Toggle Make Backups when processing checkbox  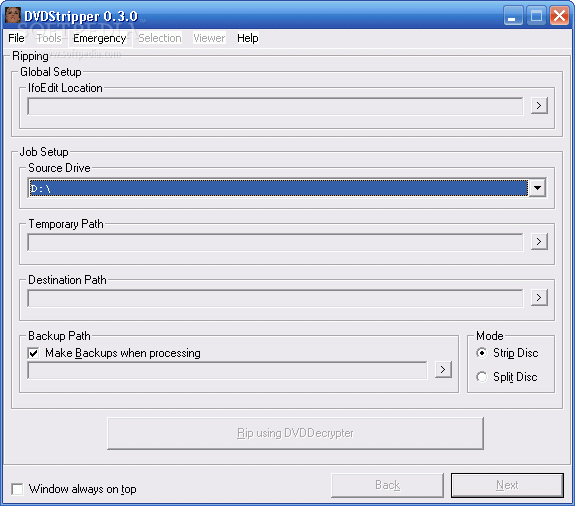(33, 353)
